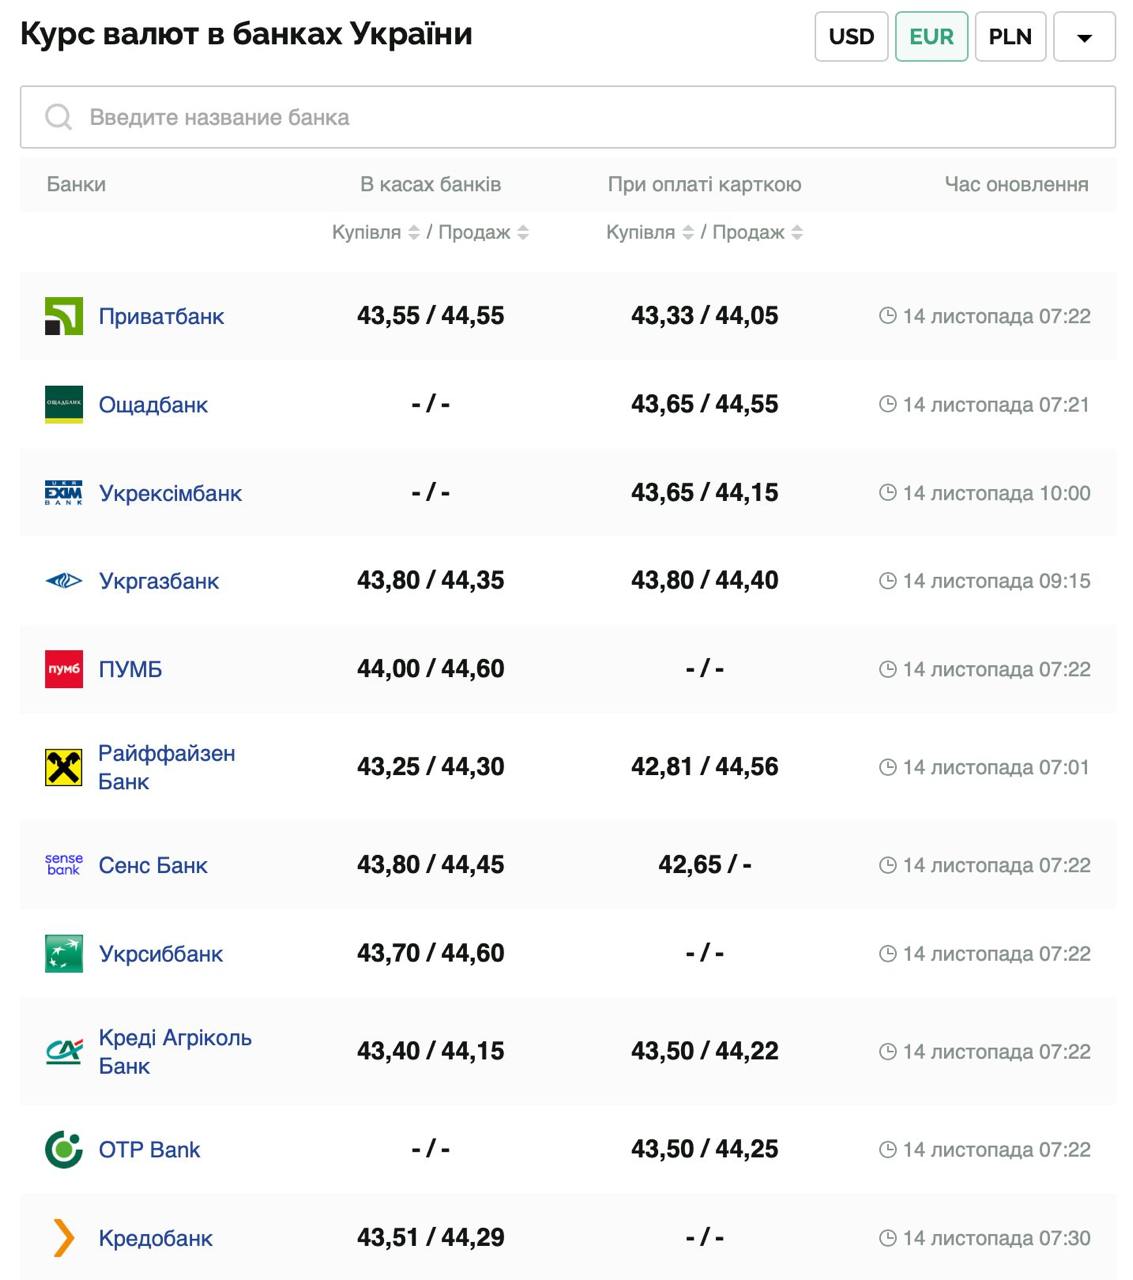Click the OTP Bank logo icon
Image resolution: width=1133 pixels, height=1280 pixels.
coord(64,1150)
